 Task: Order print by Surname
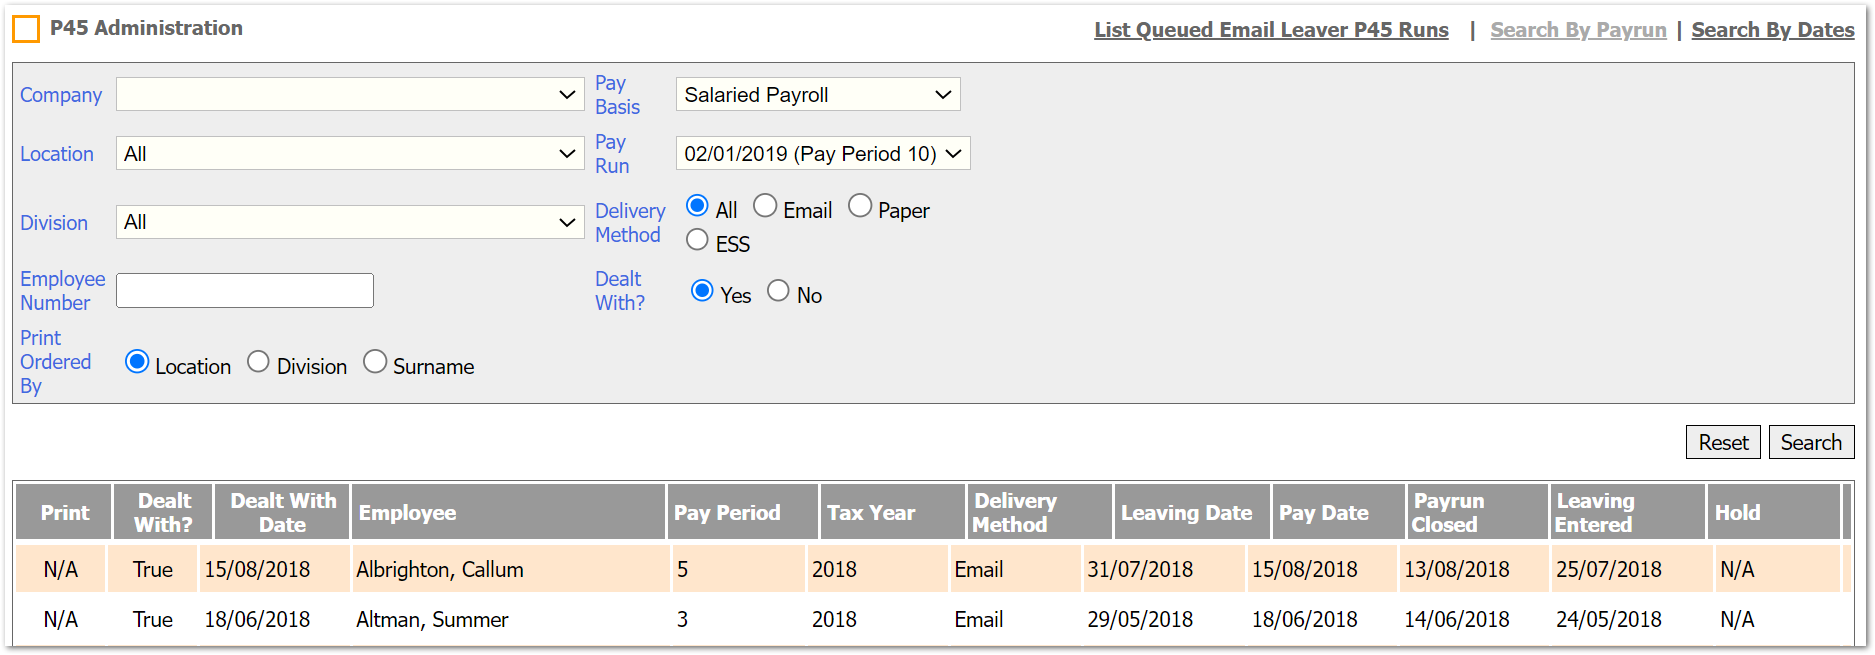(x=375, y=362)
